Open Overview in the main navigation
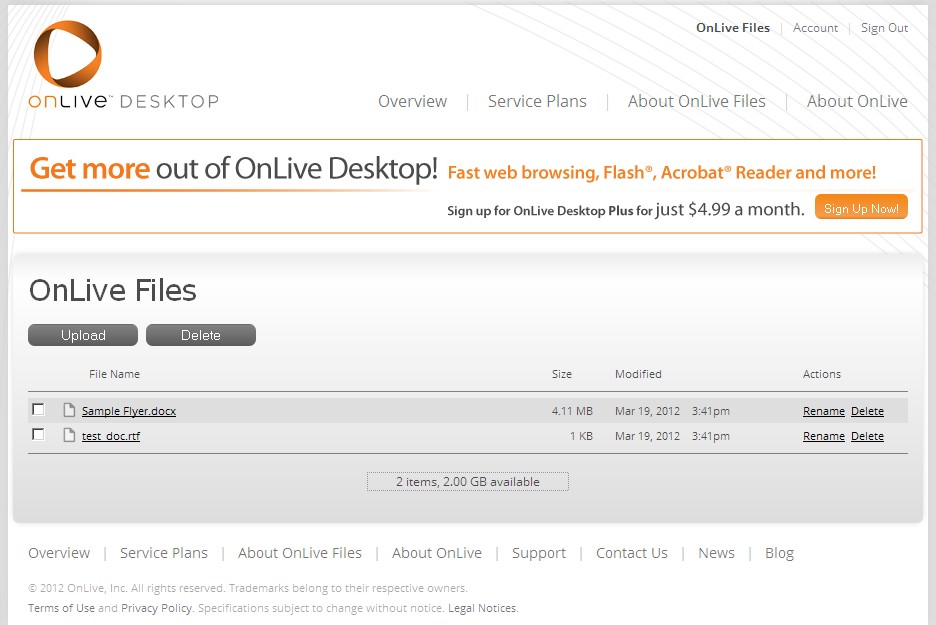Image resolution: width=936 pixels, height=625 pixels. coord(412,101)
